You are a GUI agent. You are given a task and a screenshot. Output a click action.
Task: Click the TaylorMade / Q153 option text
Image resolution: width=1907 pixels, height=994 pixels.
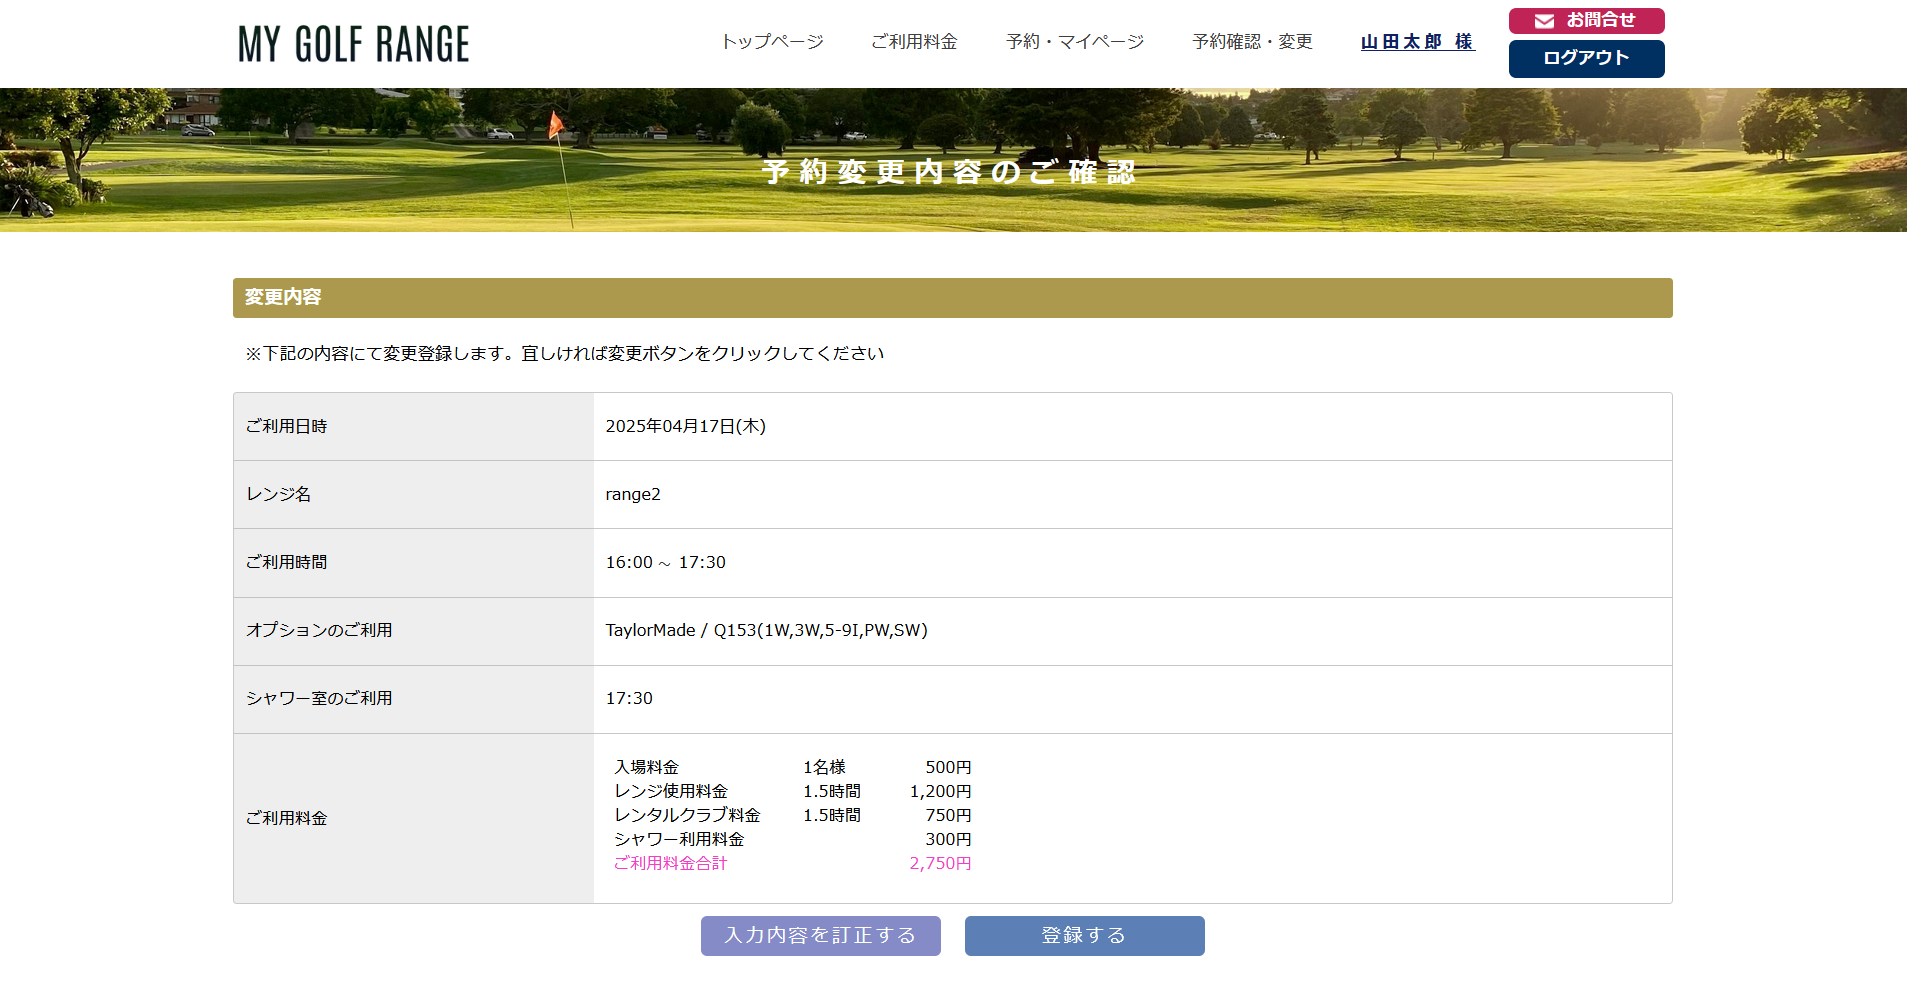(766, 631)
